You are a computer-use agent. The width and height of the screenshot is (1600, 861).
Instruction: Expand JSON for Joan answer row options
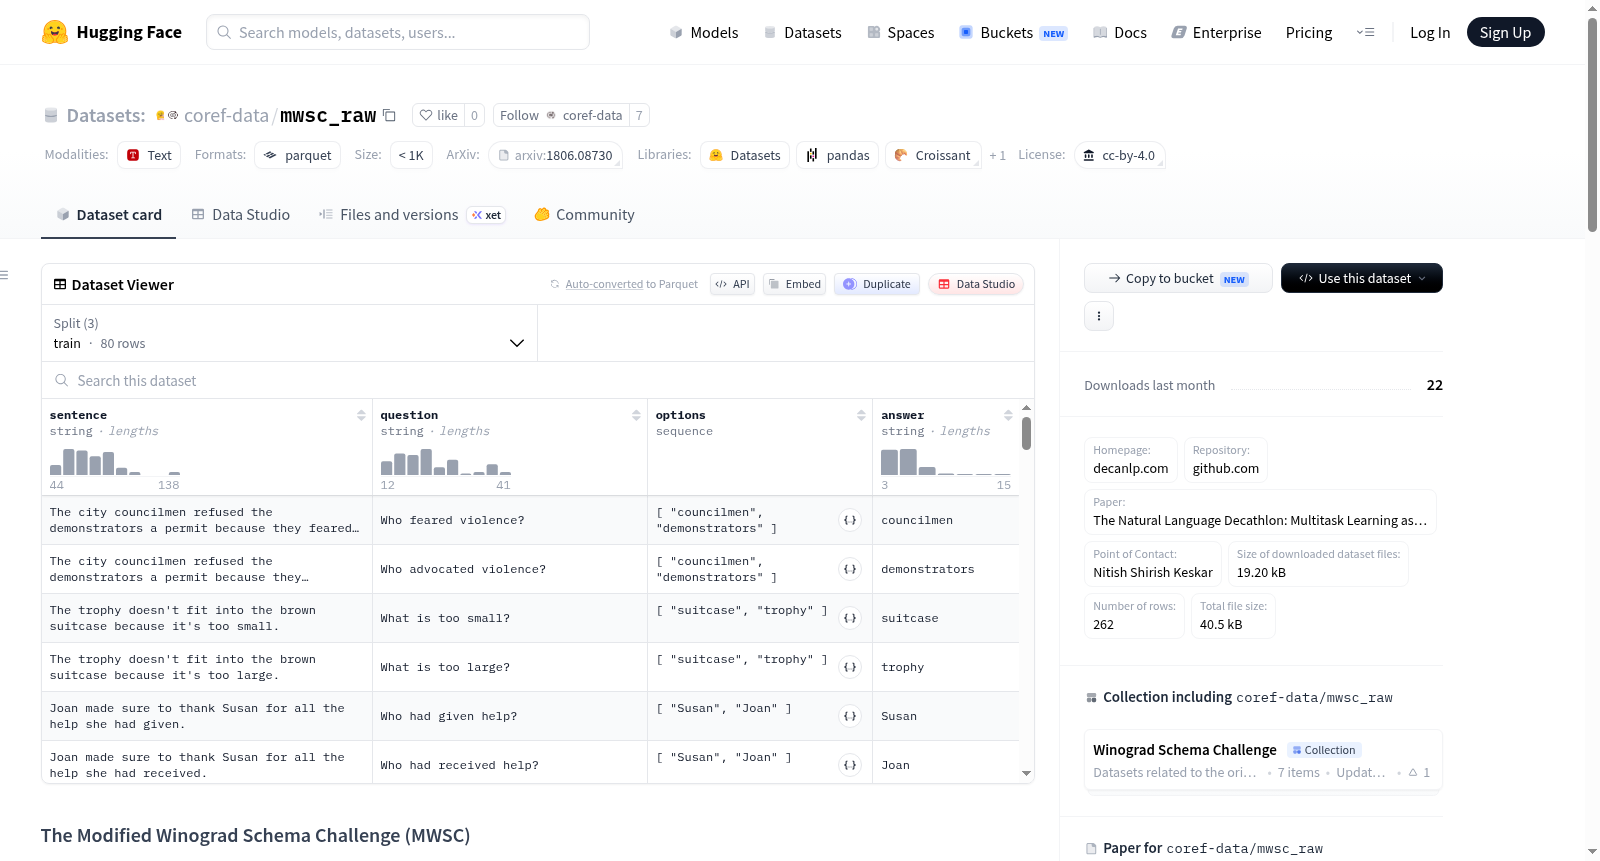pyautogui.click(x=850, y=765)
